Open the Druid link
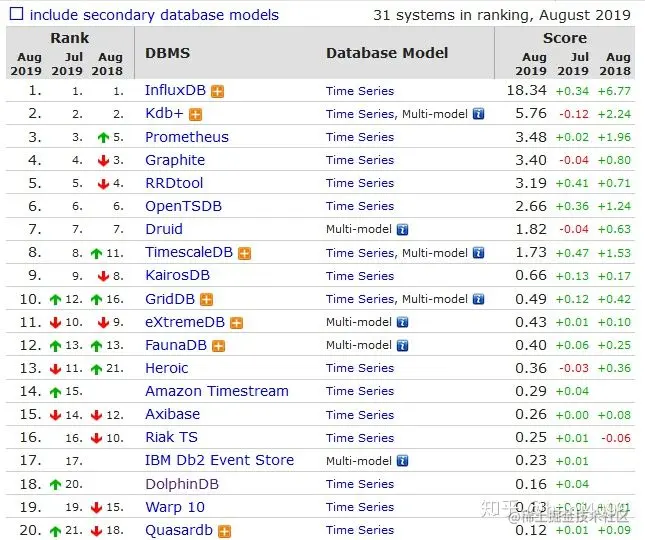645x540 pixels. coord(164,229)
